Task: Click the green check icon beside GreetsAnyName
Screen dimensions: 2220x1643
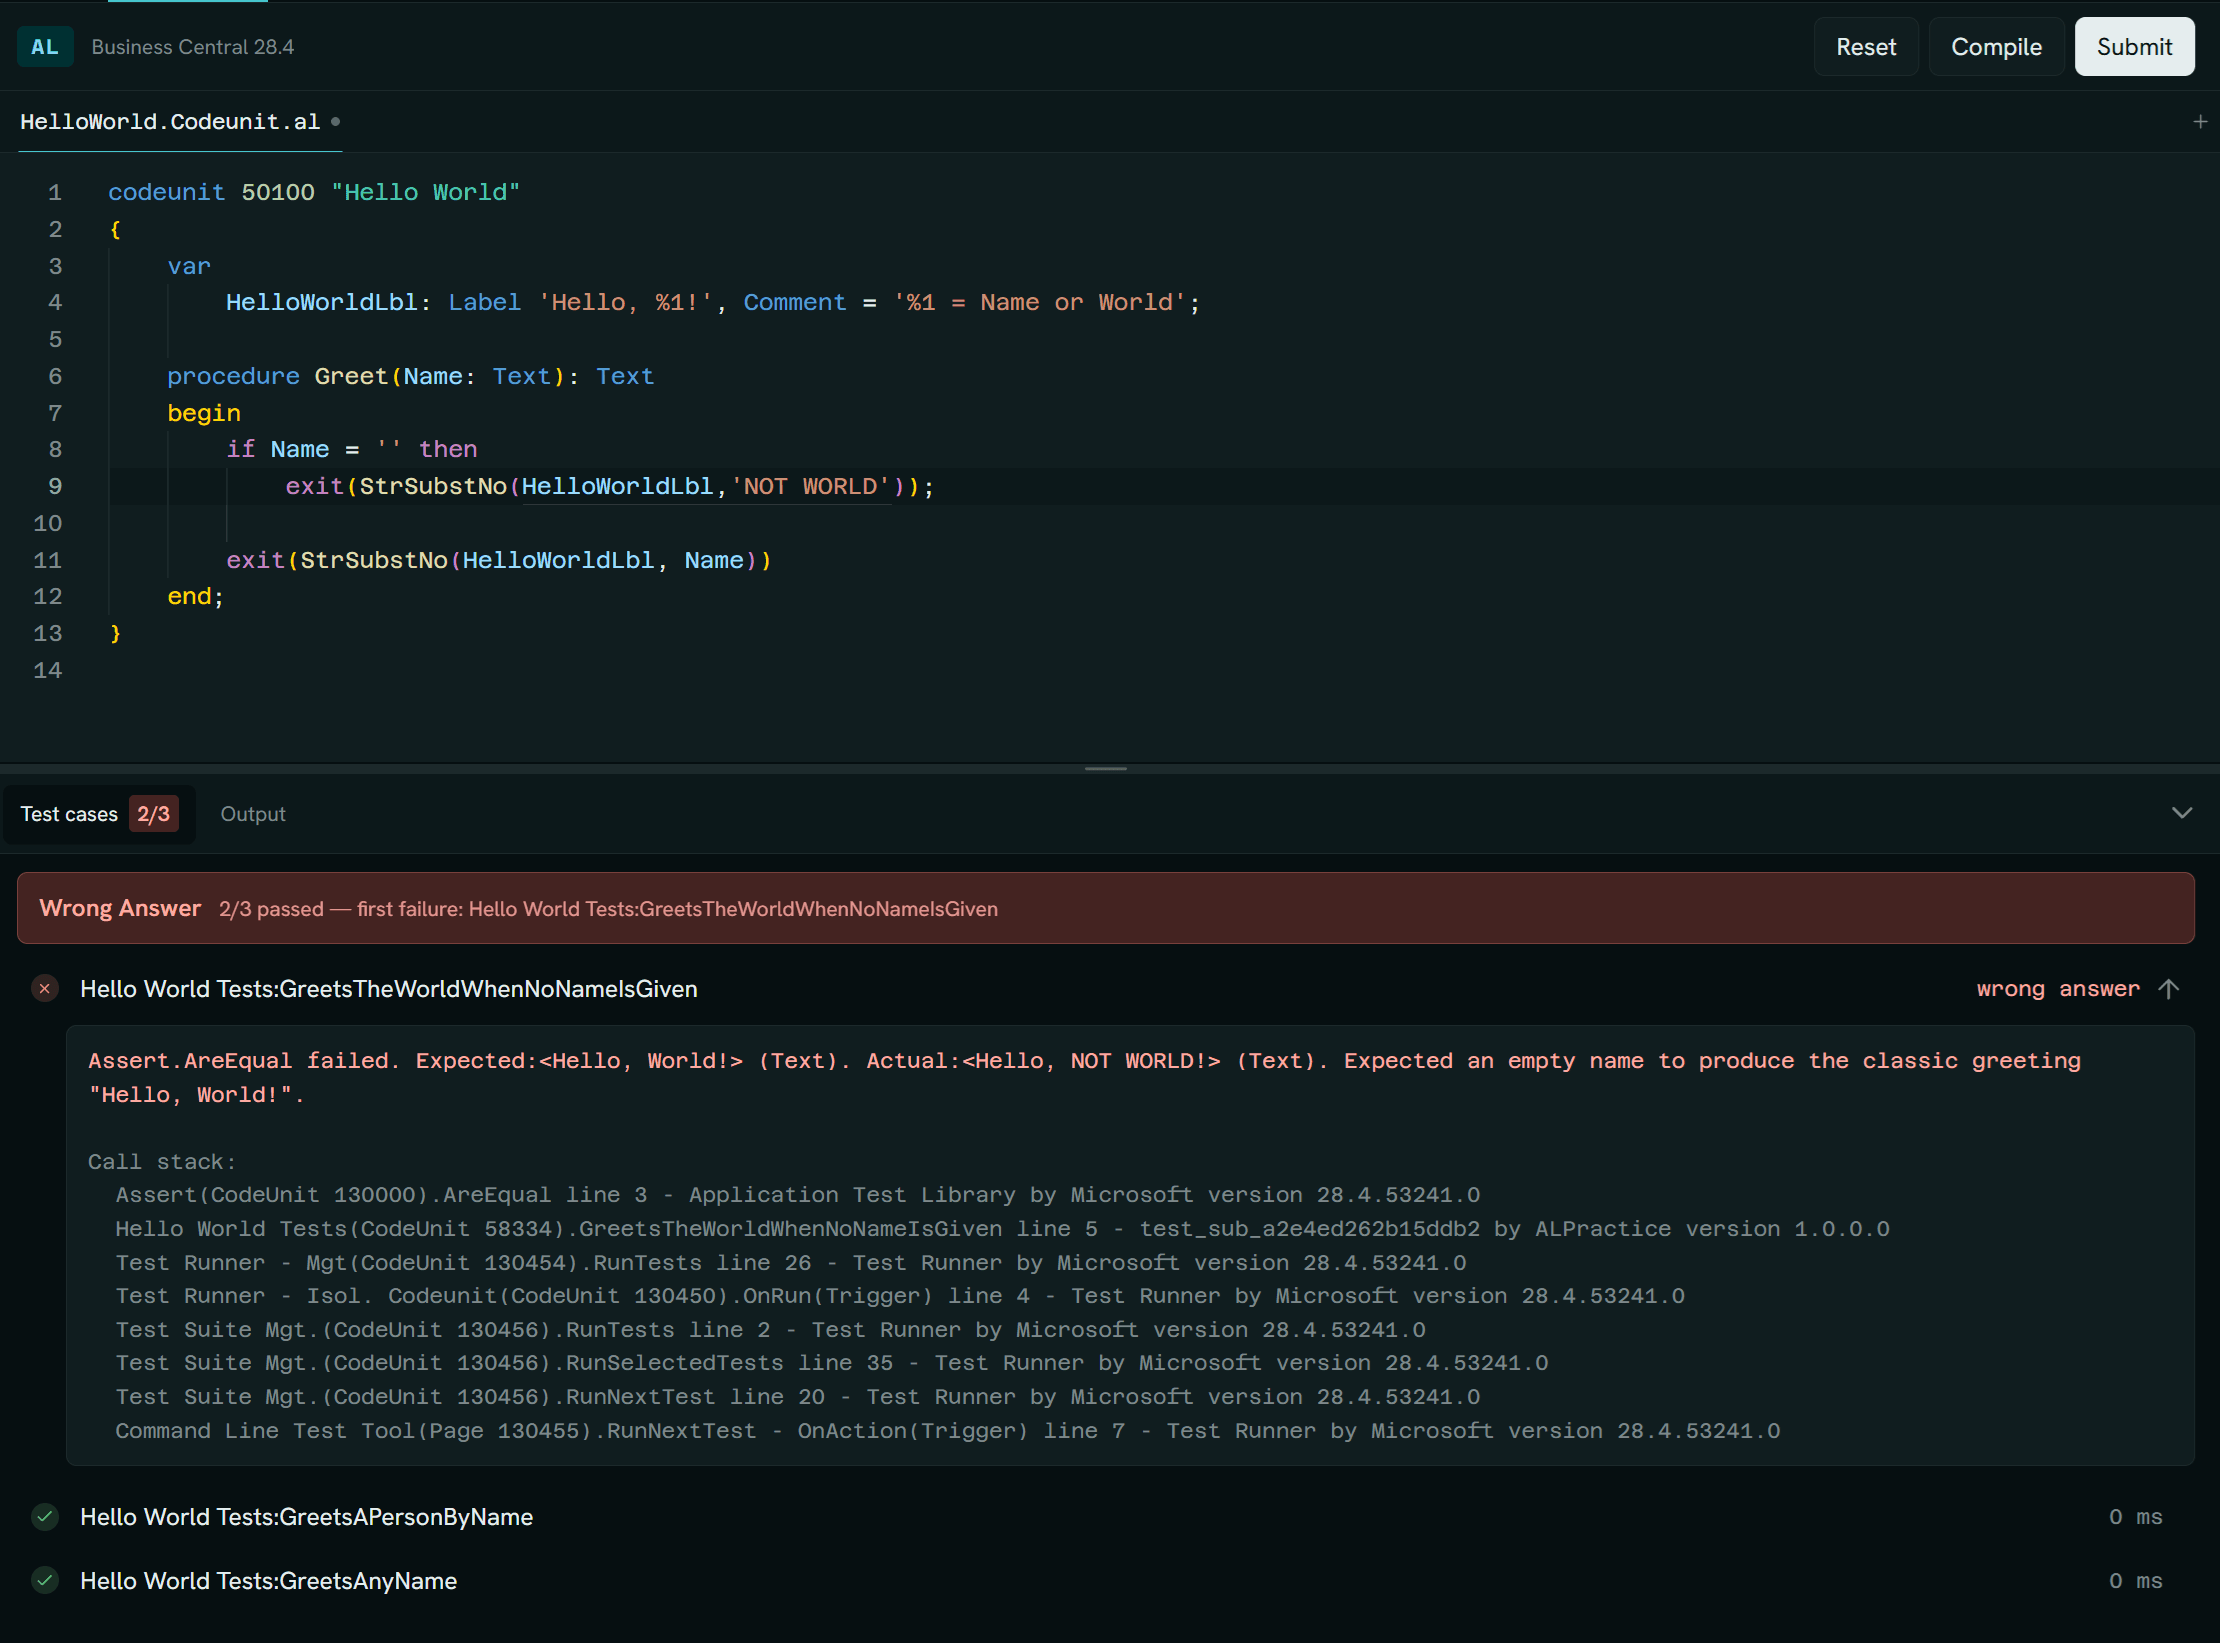Action: (x=45, y=1581)
